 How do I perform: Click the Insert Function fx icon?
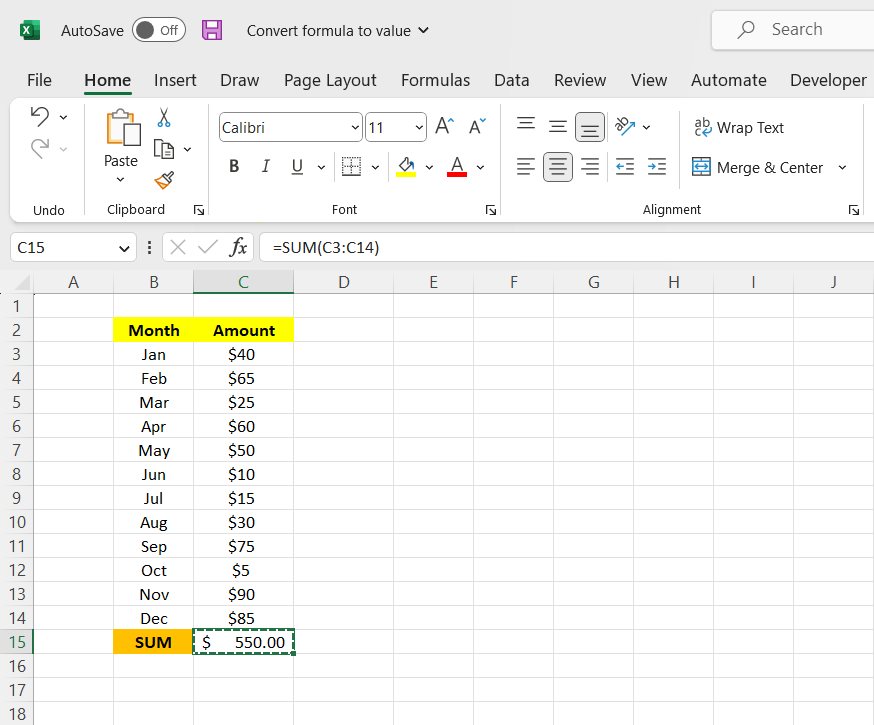click(x=238, y=247)
